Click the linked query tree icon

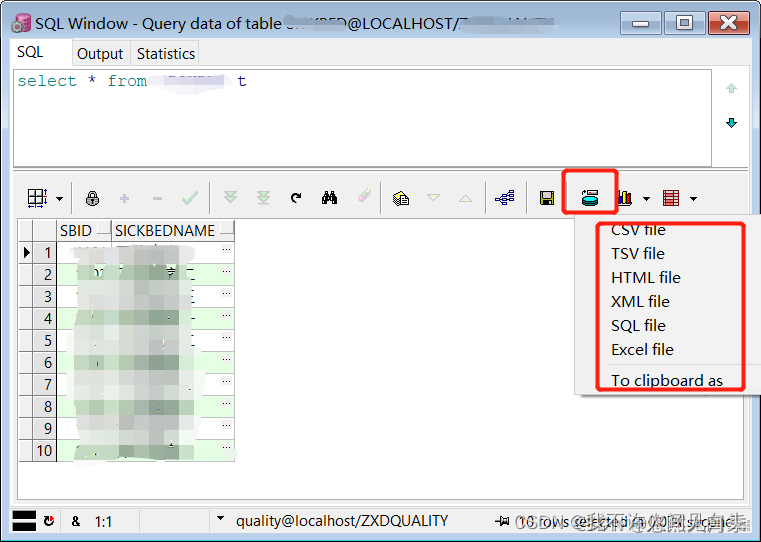pyautogui.click(x=505, y=198)
